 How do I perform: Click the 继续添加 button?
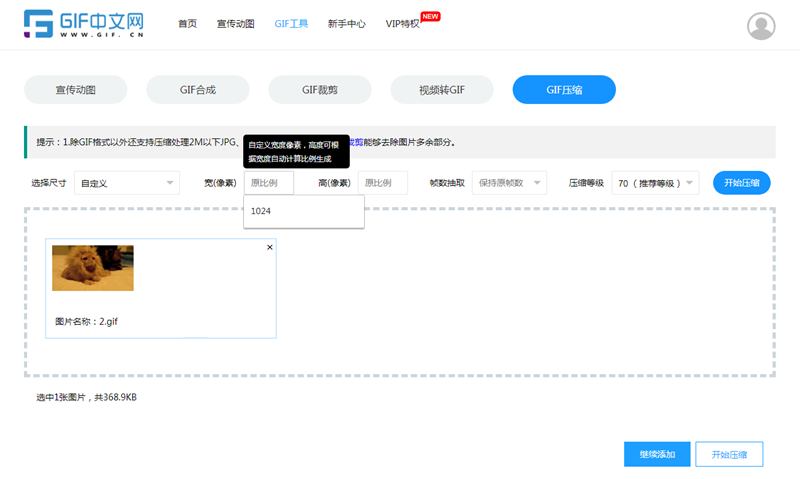point(657,454)
